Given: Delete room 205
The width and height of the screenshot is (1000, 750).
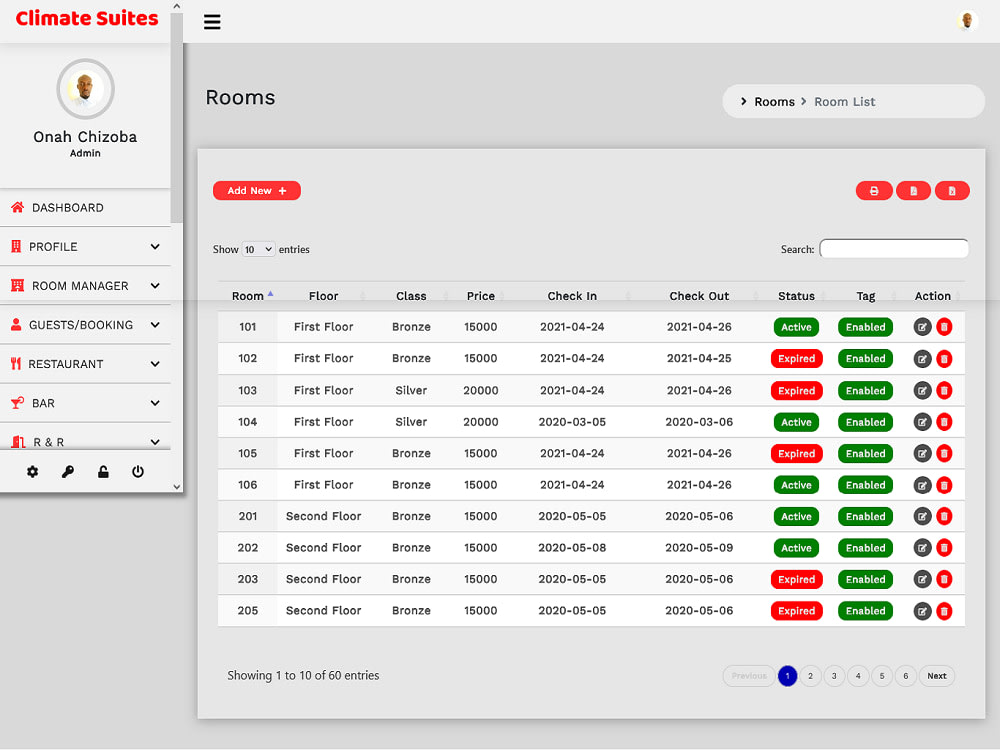Looking at the screenshot, I should tap(945, 611).
